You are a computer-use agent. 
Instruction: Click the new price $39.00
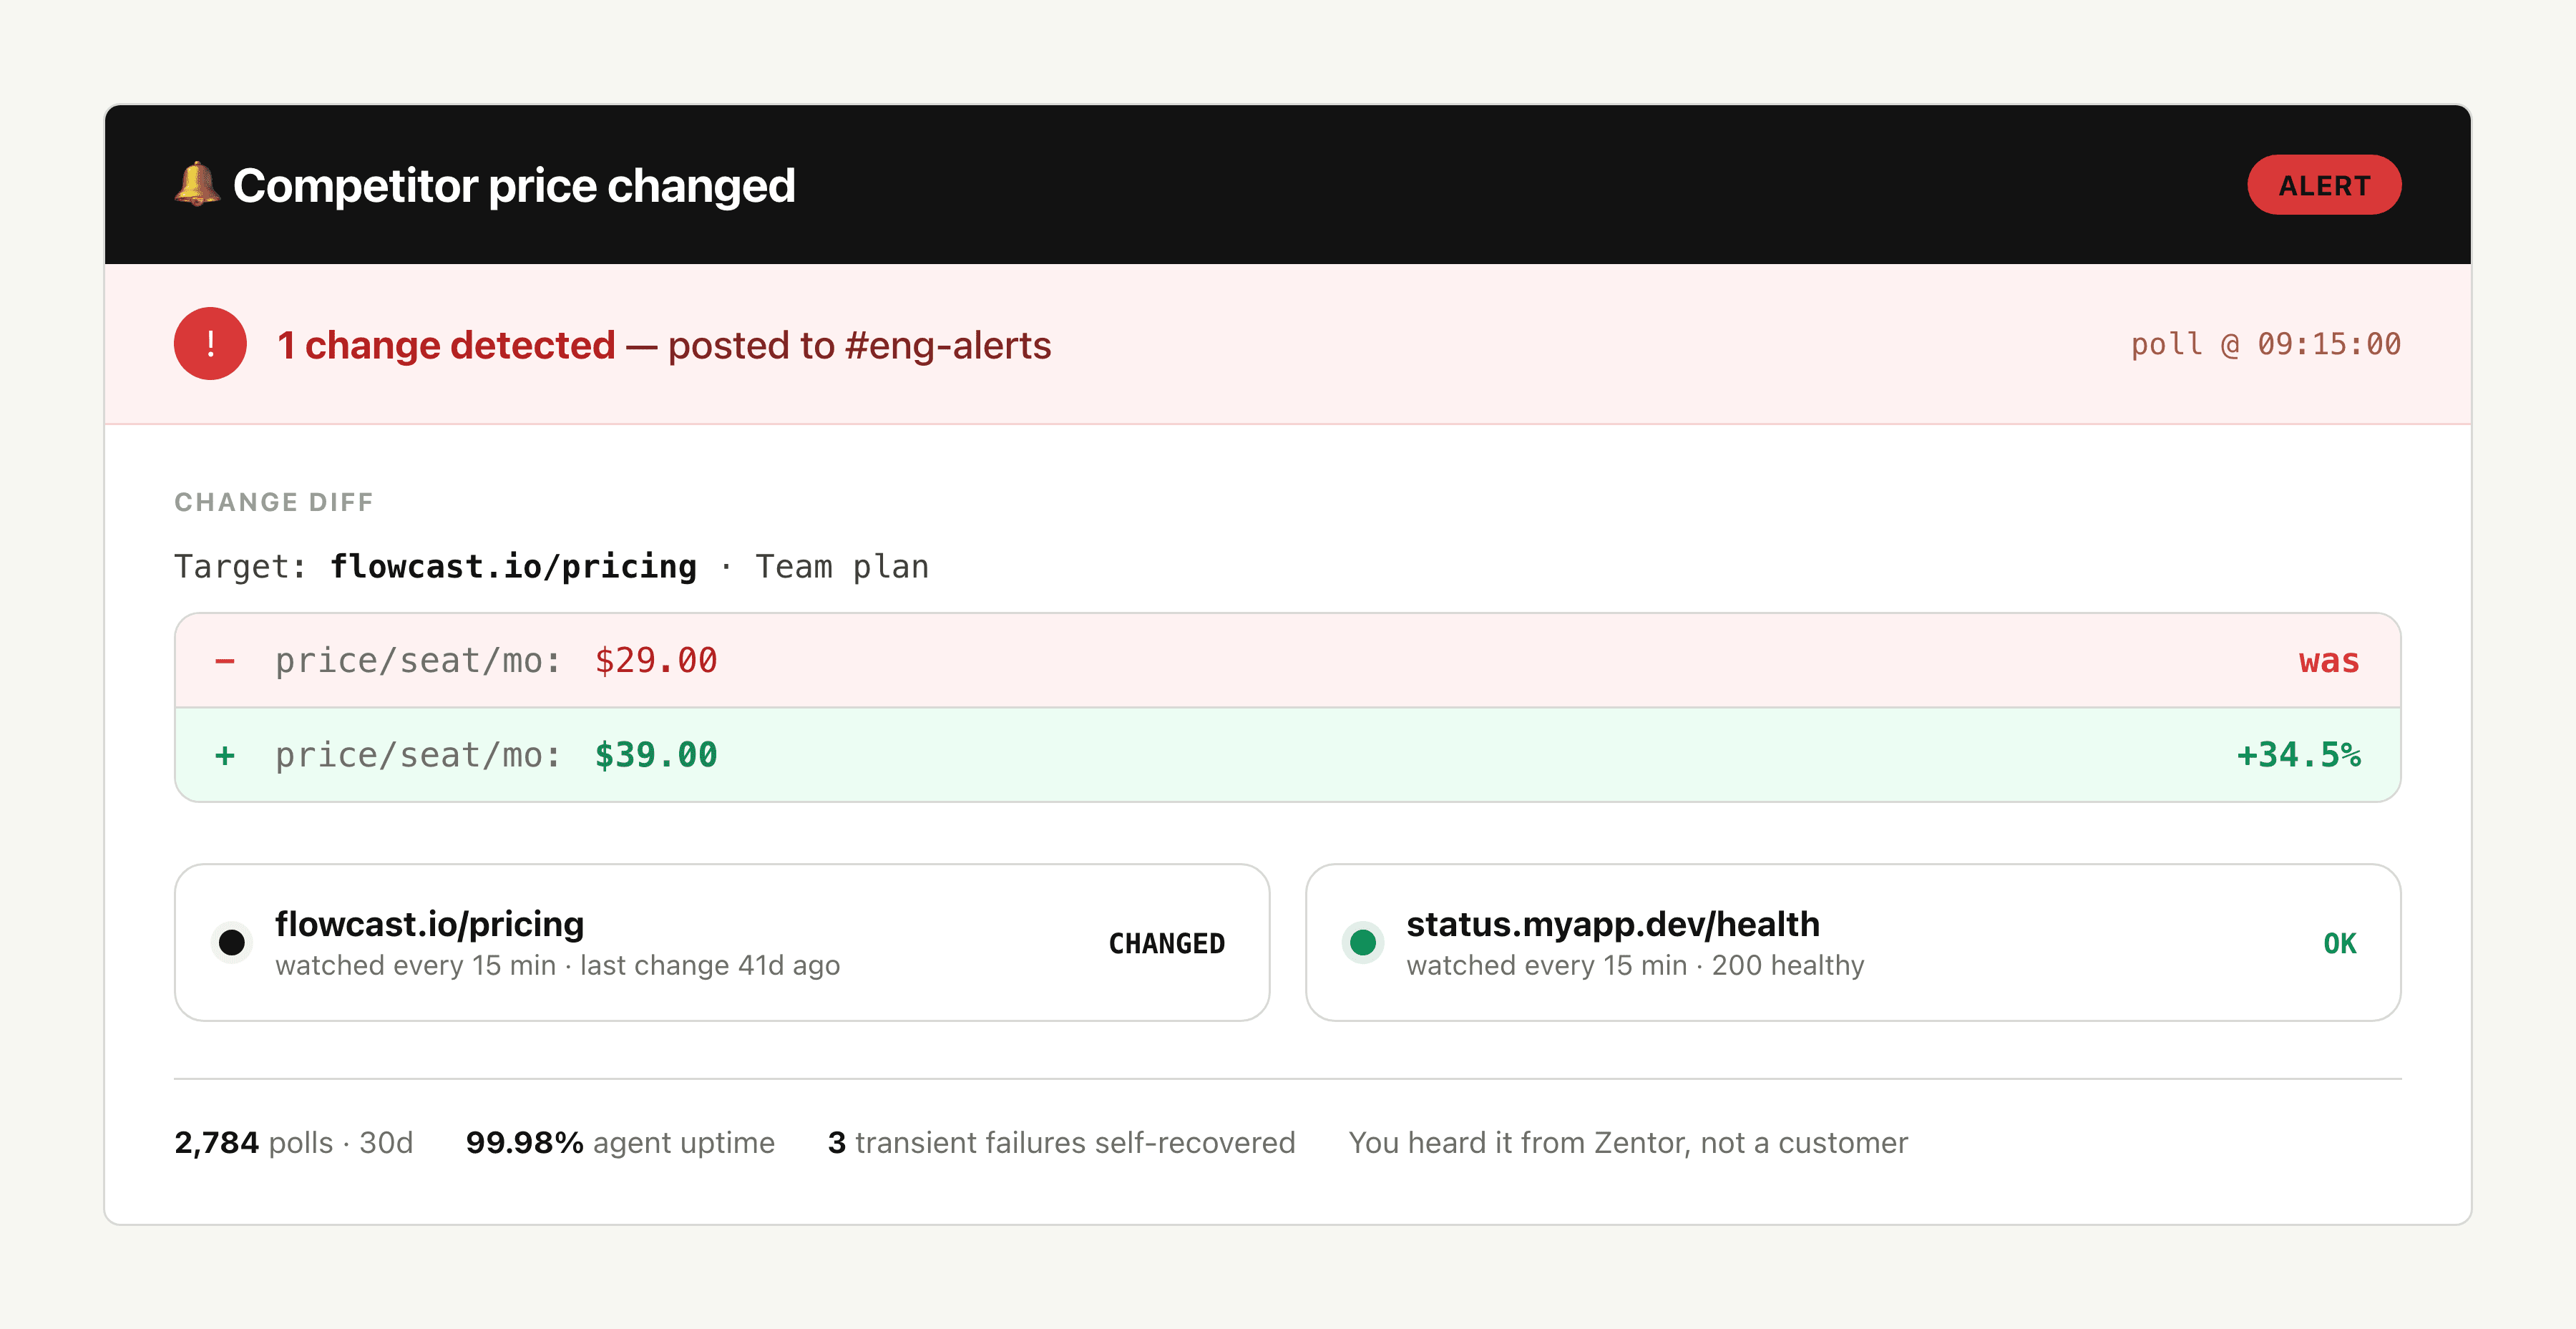(x=656, y=755)
